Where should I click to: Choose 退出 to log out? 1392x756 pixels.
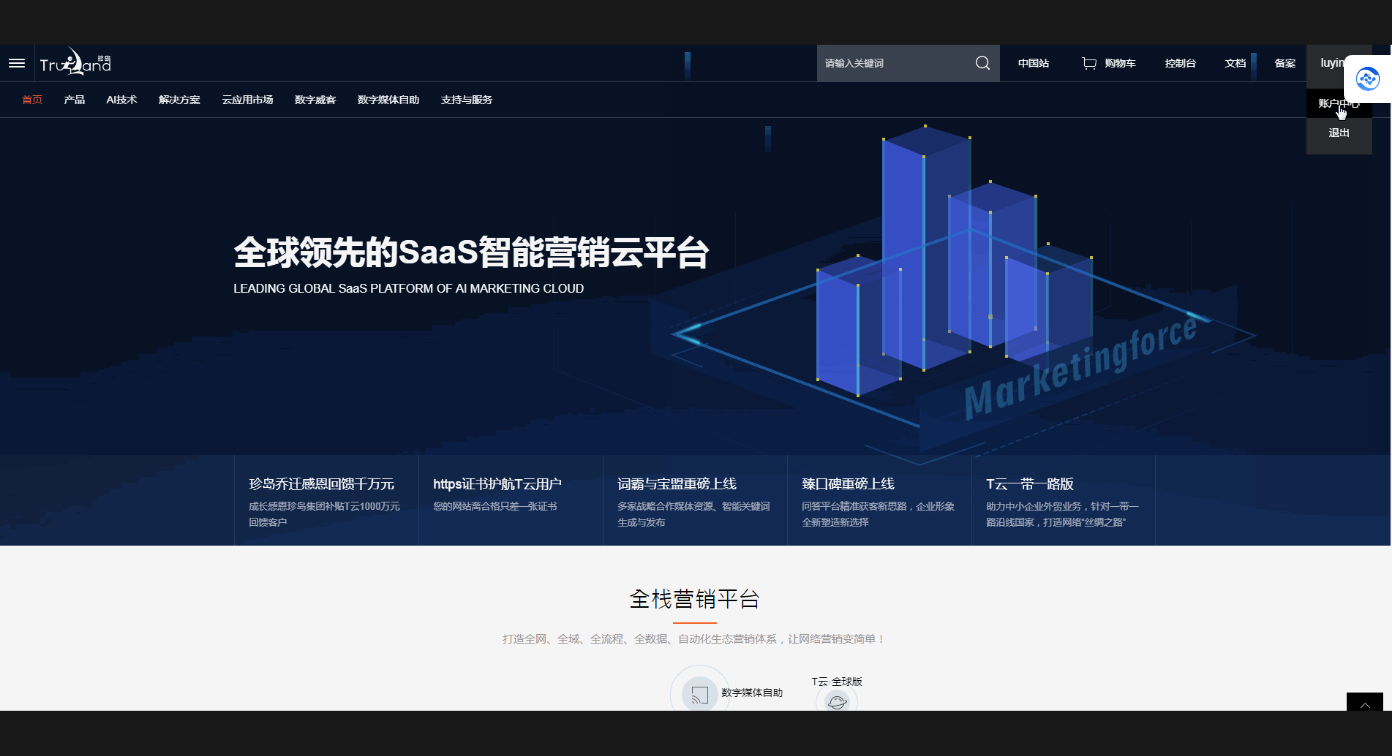(x=1338, y=133)
